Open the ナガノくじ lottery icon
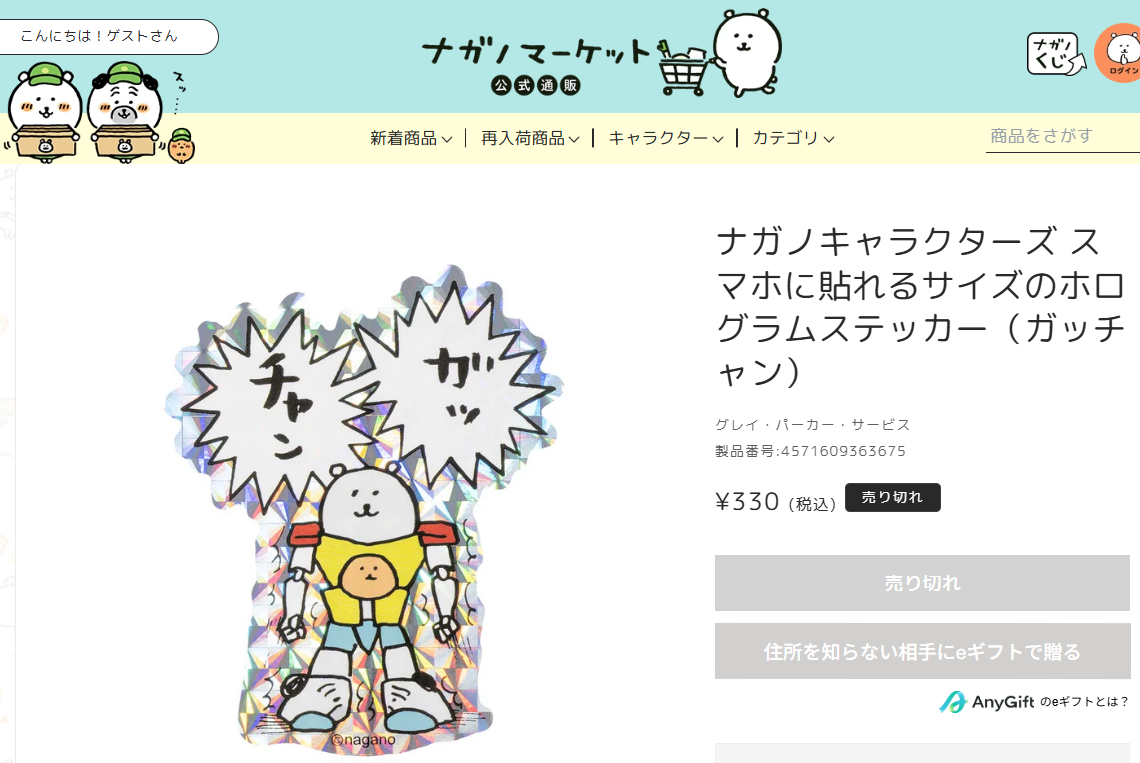 click(x=1056, y=54)
